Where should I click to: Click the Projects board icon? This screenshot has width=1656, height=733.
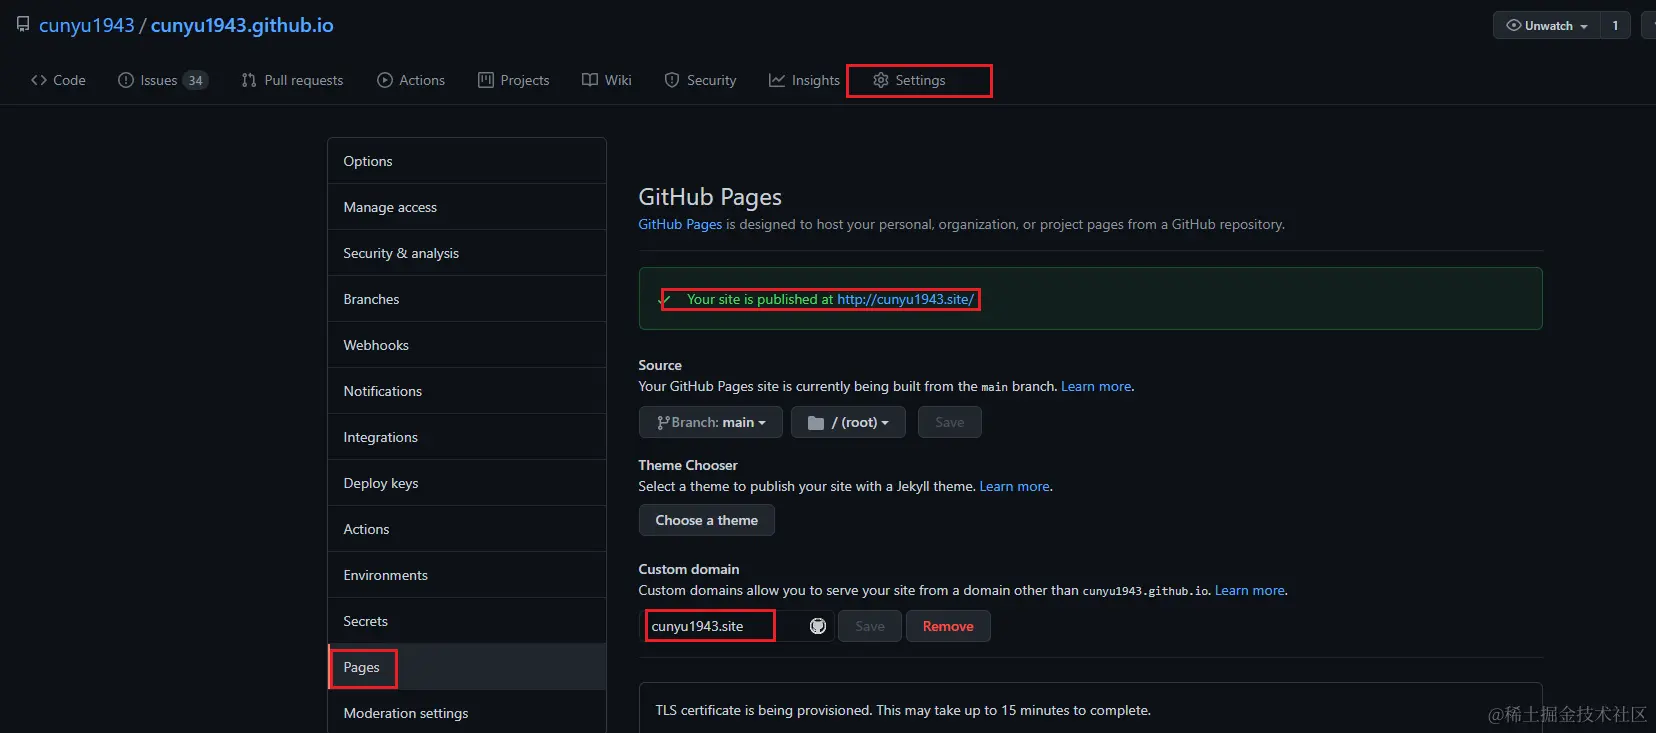tap(486, 80)
